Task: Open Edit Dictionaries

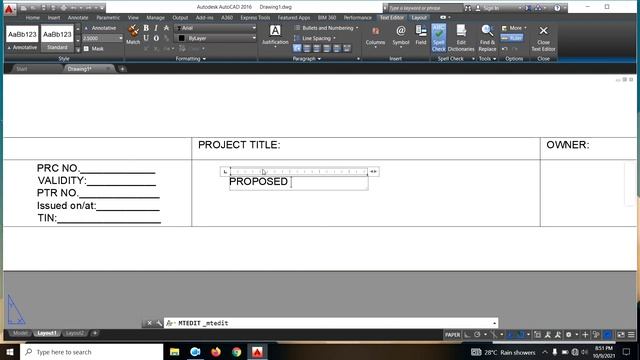Action: [461, 38]
